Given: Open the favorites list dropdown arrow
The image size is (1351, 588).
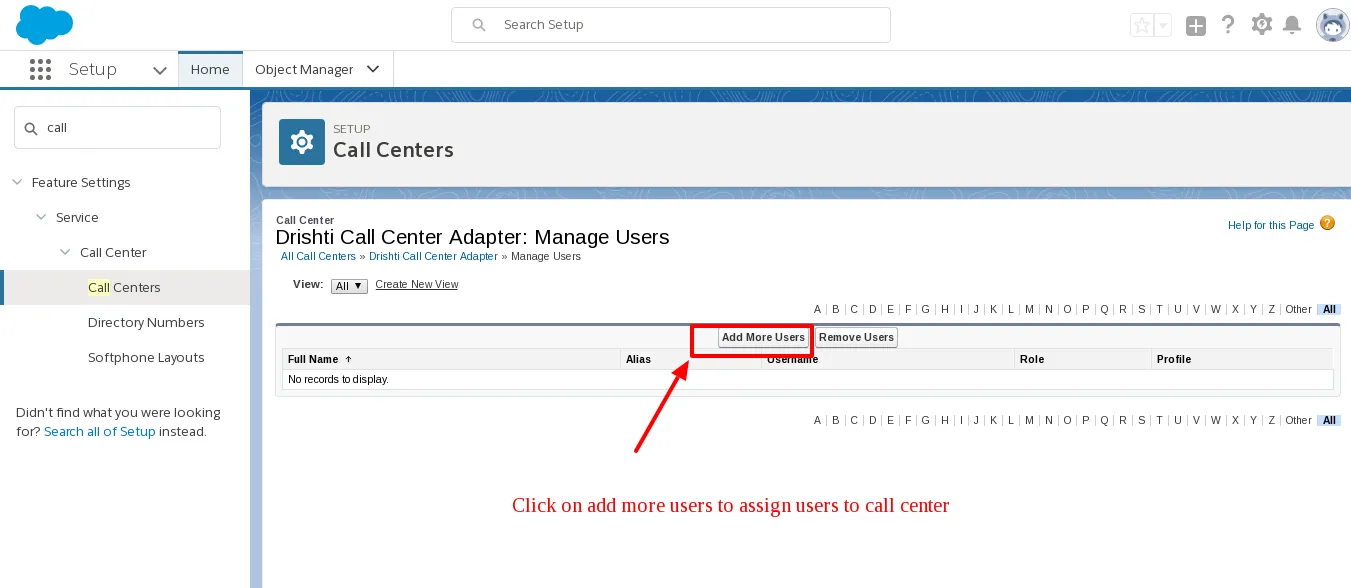Looking at the screenshot, I should (1162, 26).
